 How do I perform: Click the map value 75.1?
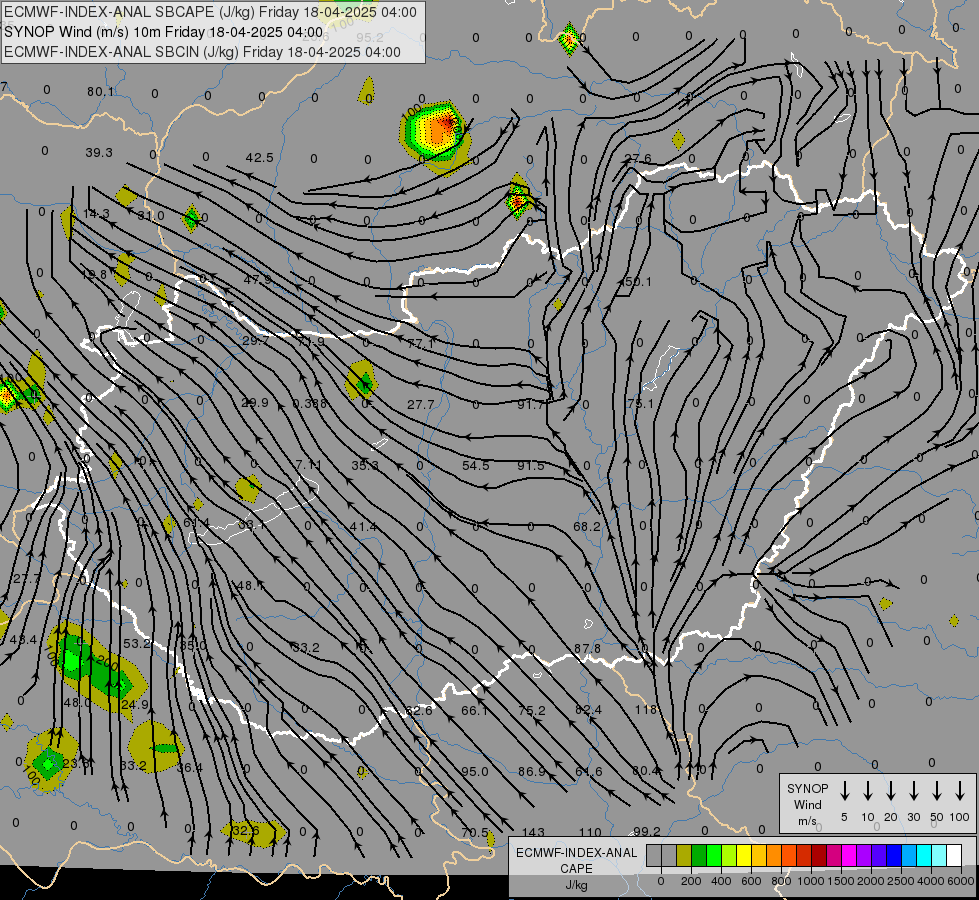click(640, 403)
